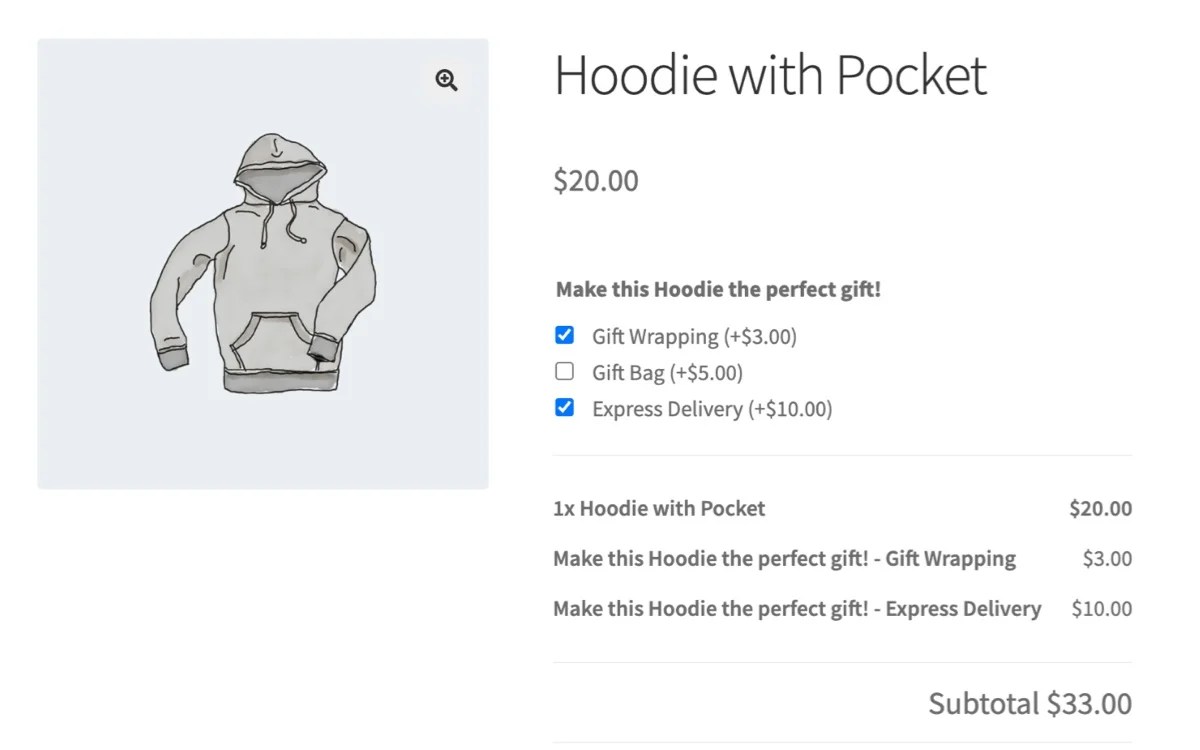
Task: Click the $20.00 price text
Action: tap(595, 181)
